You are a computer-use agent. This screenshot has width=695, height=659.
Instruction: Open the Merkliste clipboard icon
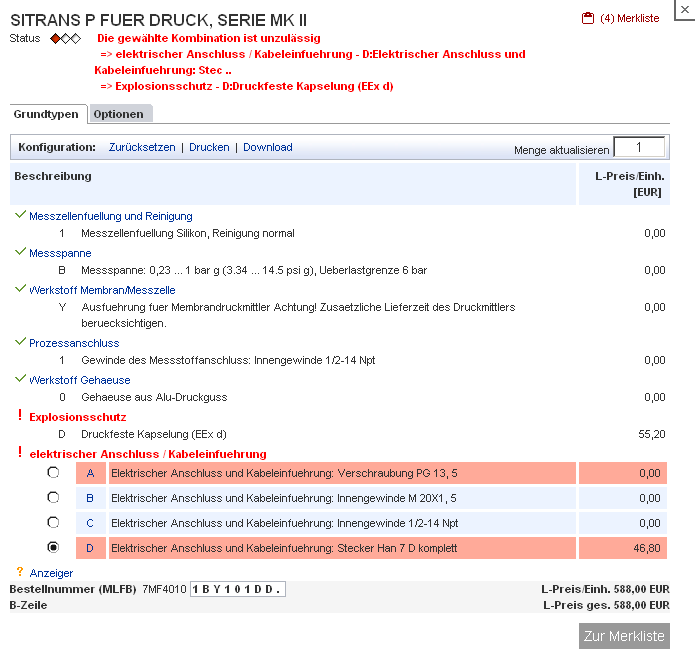tap(588, 18)
